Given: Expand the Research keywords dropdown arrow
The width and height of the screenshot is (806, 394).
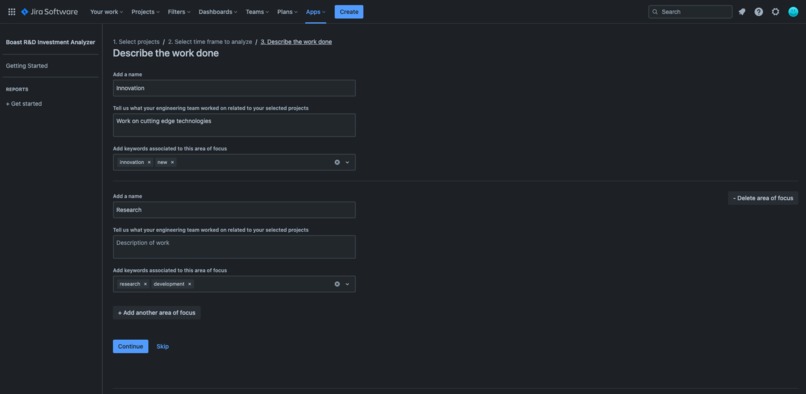Looking at the screenshot, I should coord(347,284).
